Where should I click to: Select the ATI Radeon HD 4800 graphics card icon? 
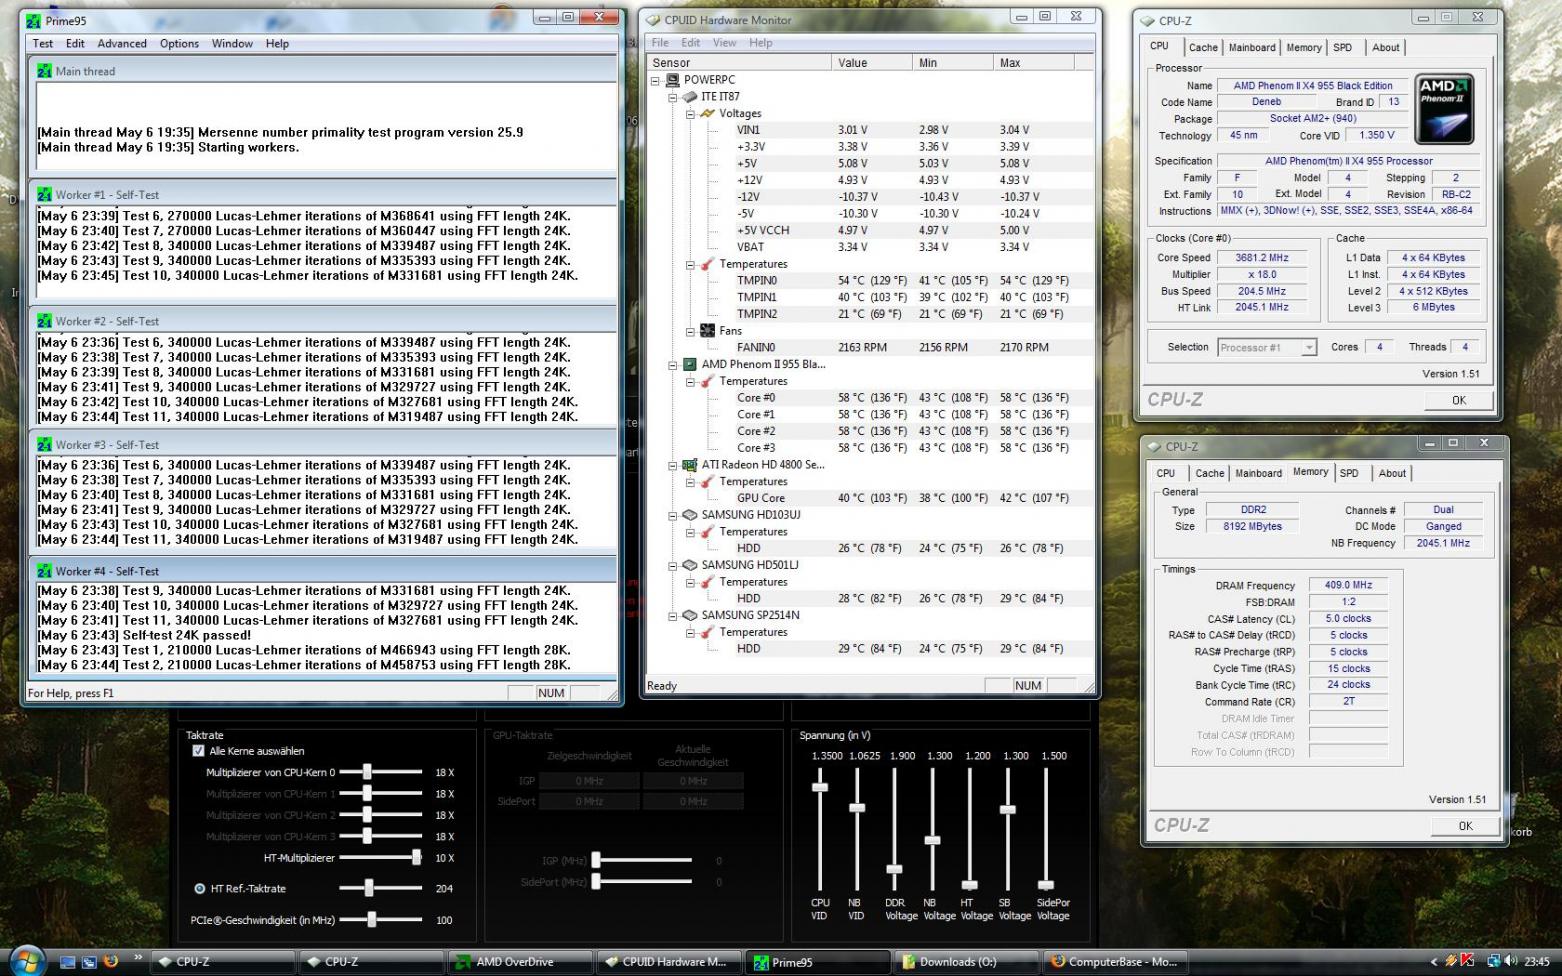[689, 465]
